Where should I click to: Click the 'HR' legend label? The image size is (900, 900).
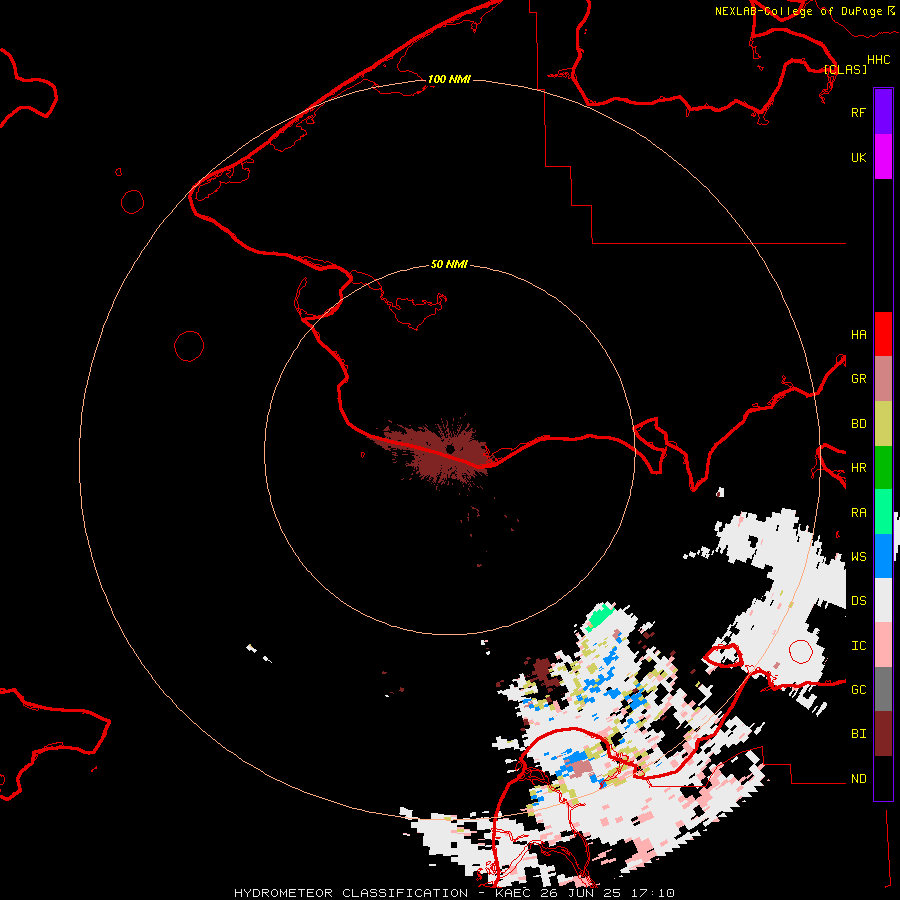[858, 468]
